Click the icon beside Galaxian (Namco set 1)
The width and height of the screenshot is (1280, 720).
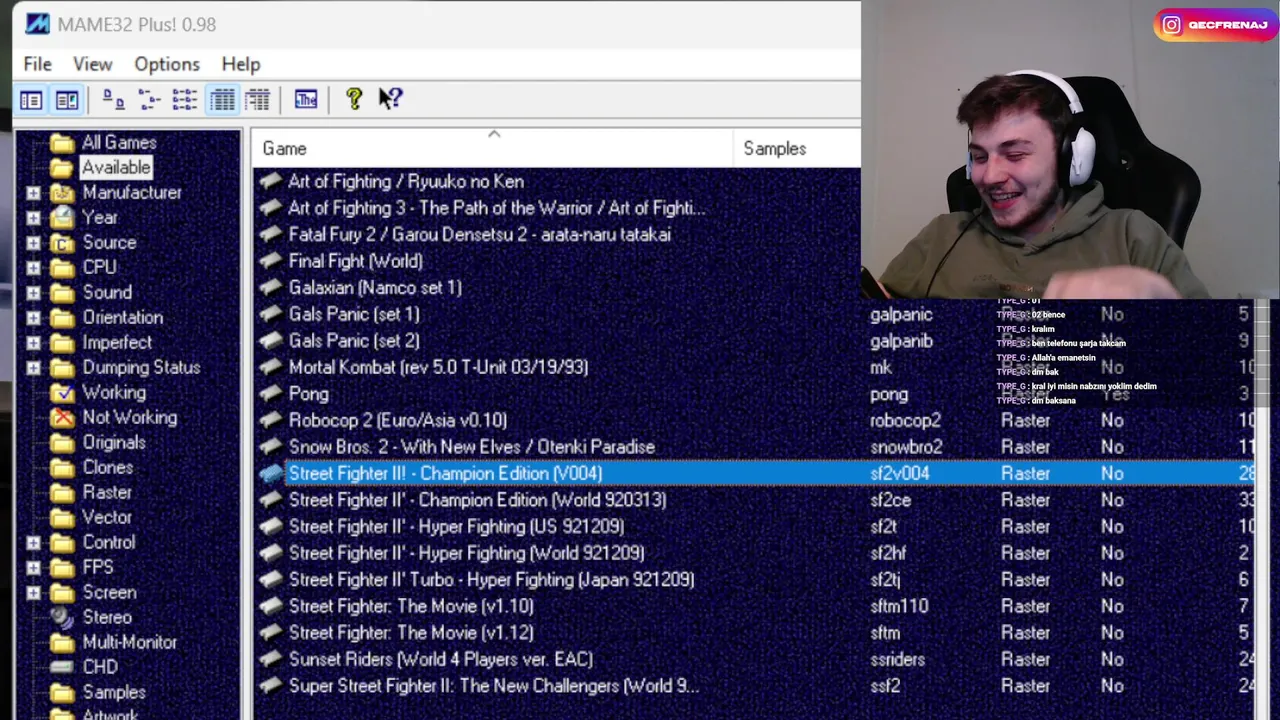(x=271, y=288)
